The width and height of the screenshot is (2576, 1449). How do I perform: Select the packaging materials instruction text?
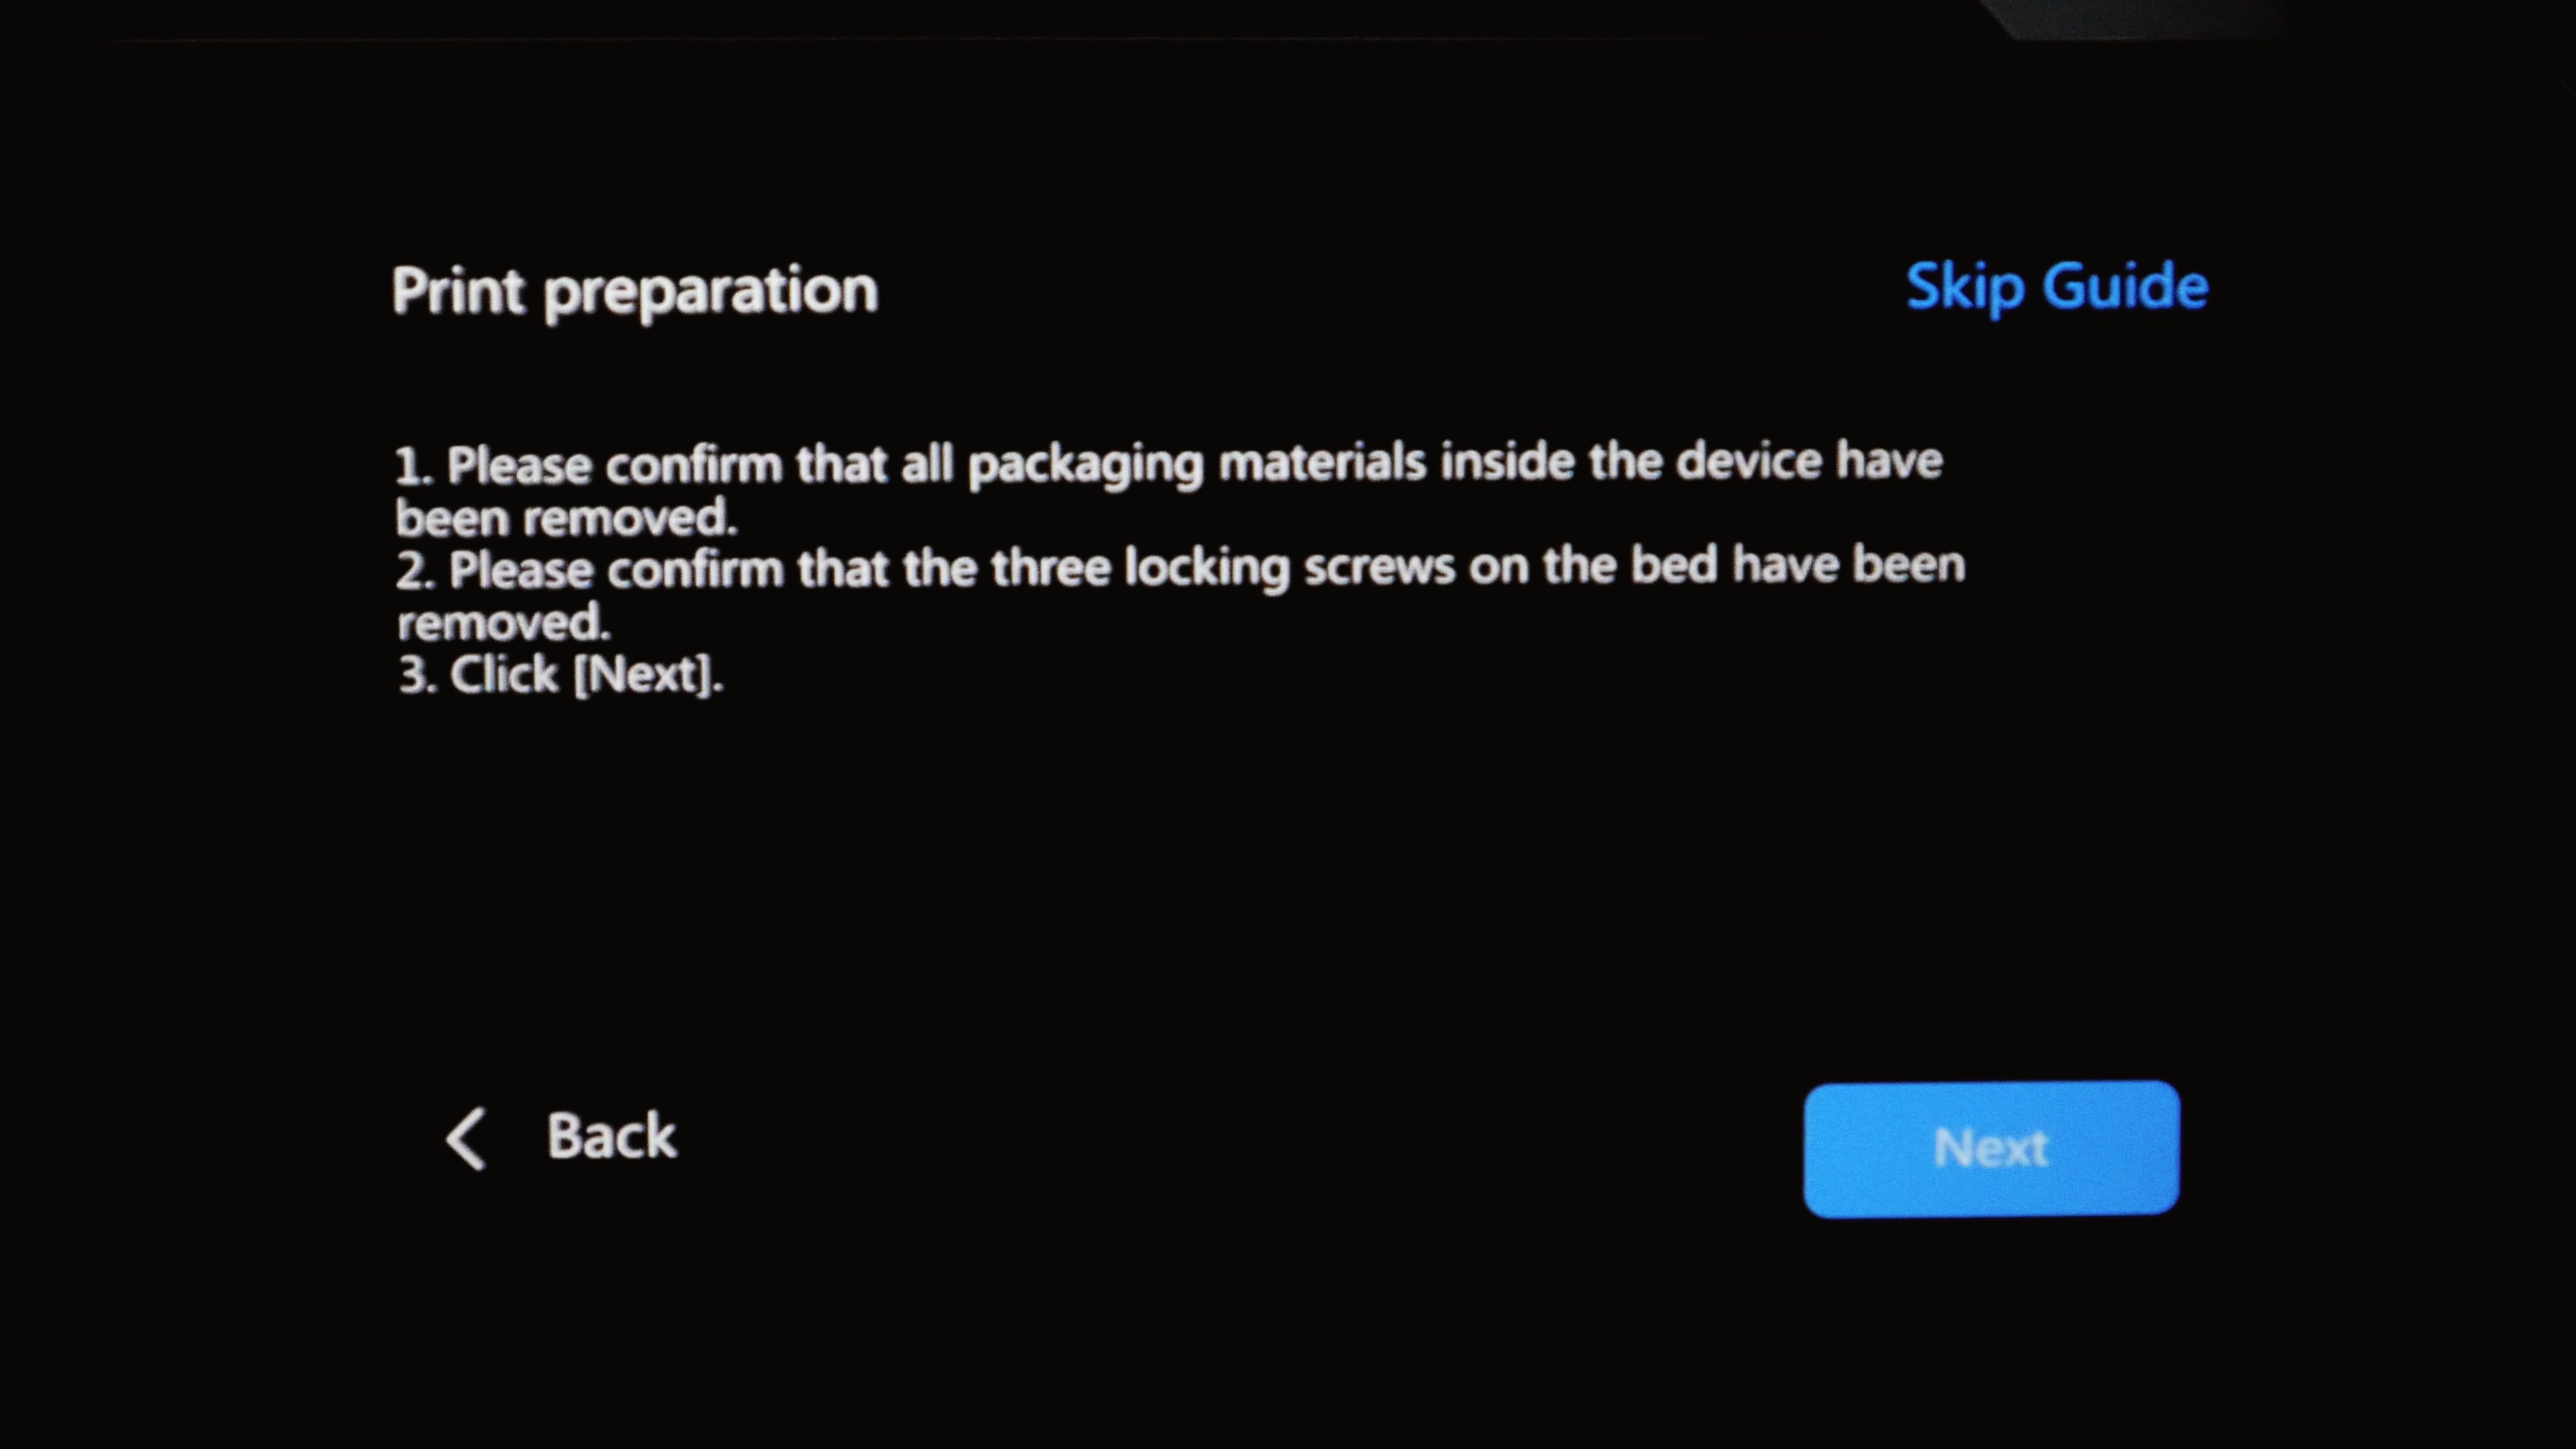point(1168,464)
